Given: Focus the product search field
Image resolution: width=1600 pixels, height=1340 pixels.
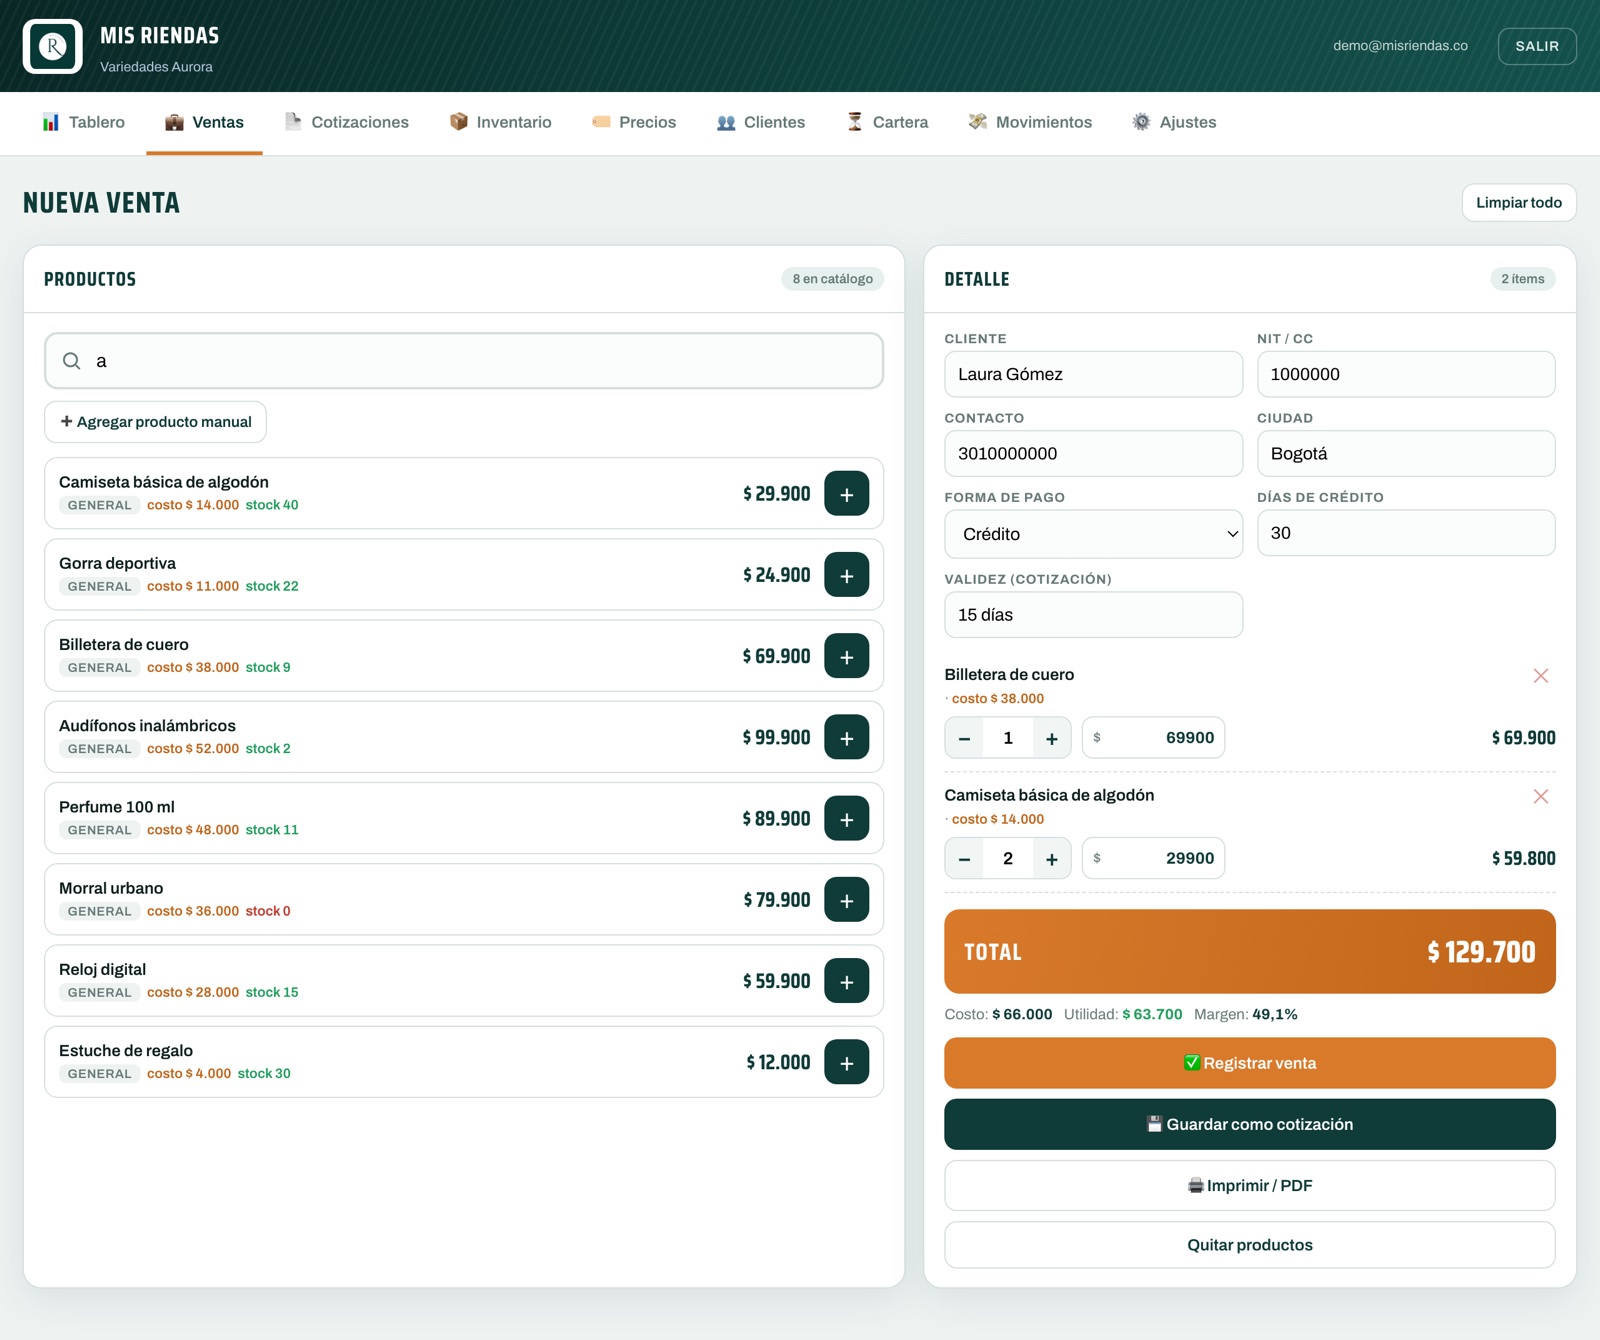Looking at the screenshot, I should coord(464,361).
